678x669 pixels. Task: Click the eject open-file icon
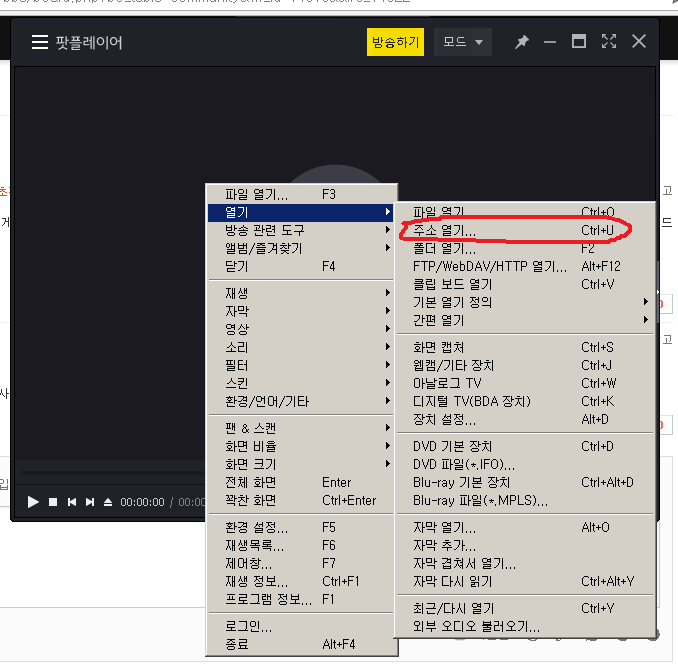[108, 502]
